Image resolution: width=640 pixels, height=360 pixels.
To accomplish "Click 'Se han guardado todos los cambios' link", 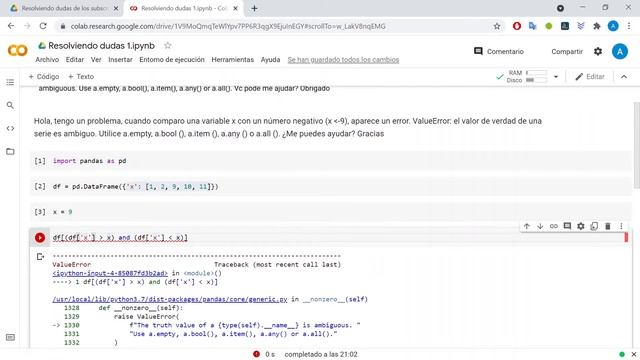I will pyautogui.click(x=343, y=60).
